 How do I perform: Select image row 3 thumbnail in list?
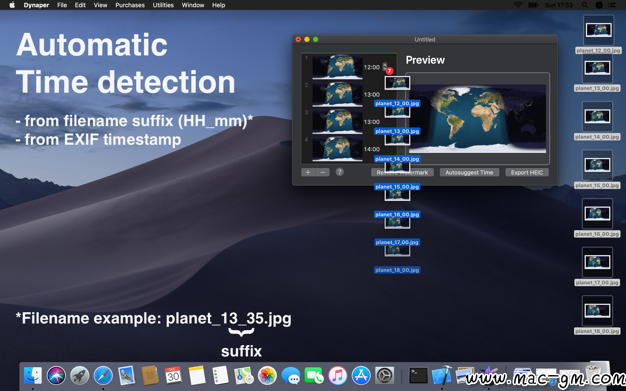(x=337, y=122)
